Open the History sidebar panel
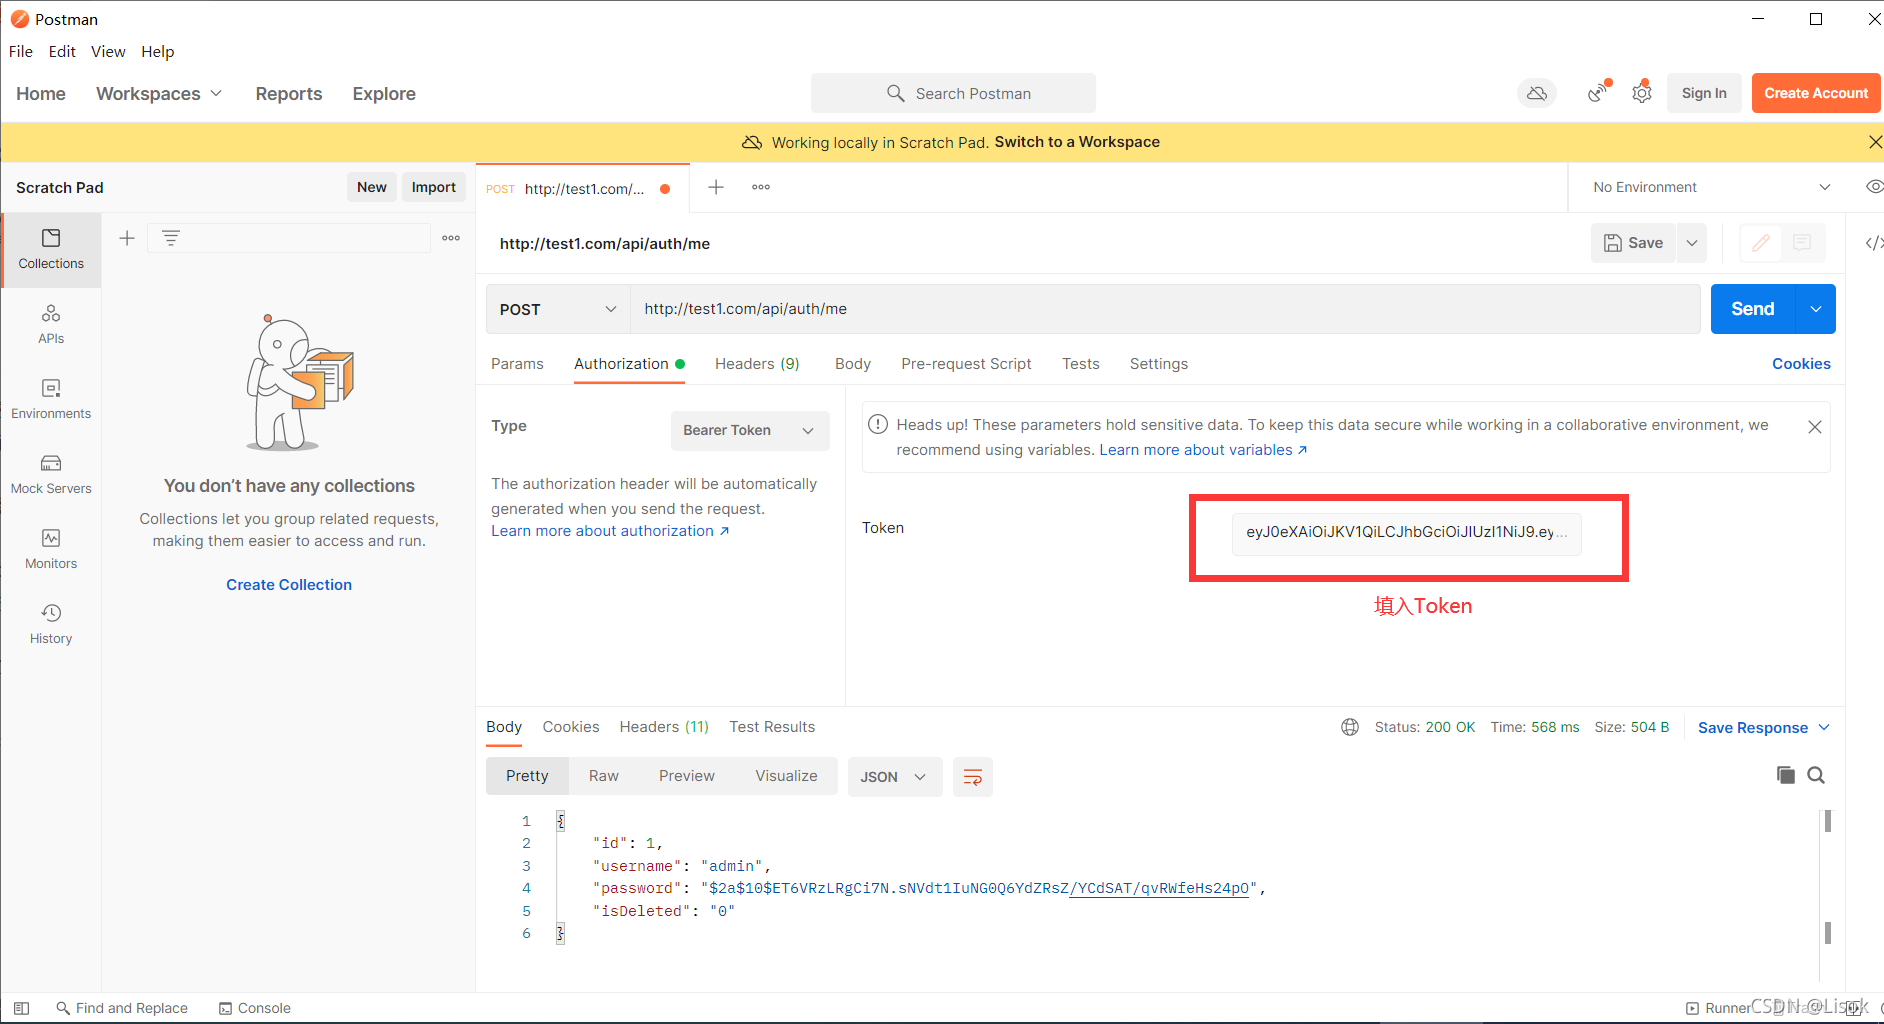Image resolution: width=1884 pixels, height=1024 pixels. 51,624
